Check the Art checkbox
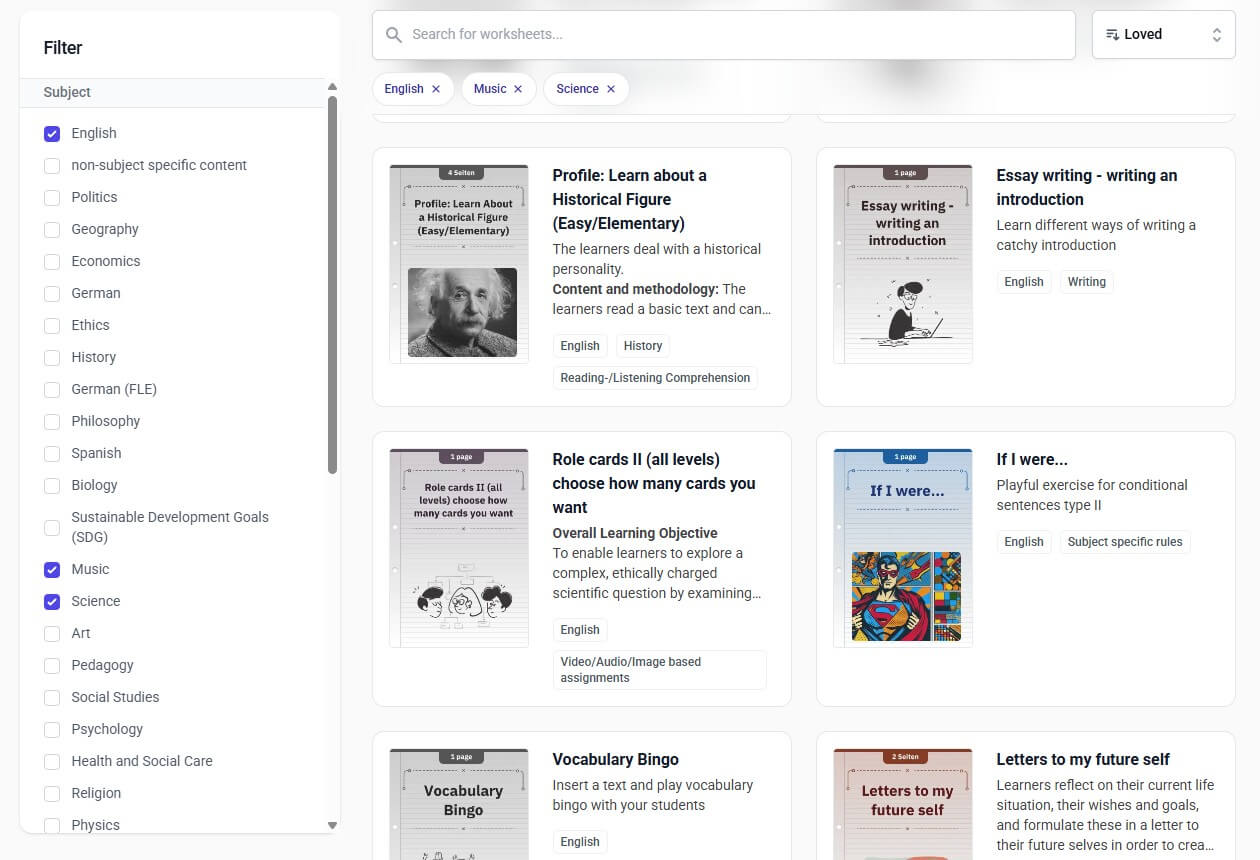 pos(52,633)
